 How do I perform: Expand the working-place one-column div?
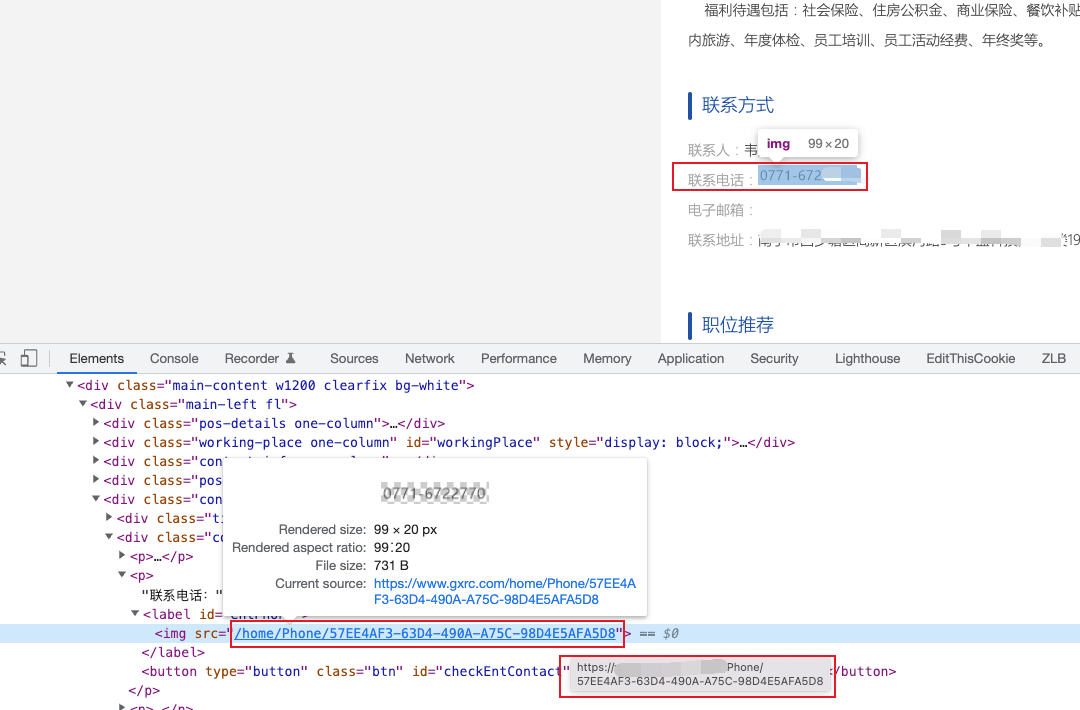96,441
